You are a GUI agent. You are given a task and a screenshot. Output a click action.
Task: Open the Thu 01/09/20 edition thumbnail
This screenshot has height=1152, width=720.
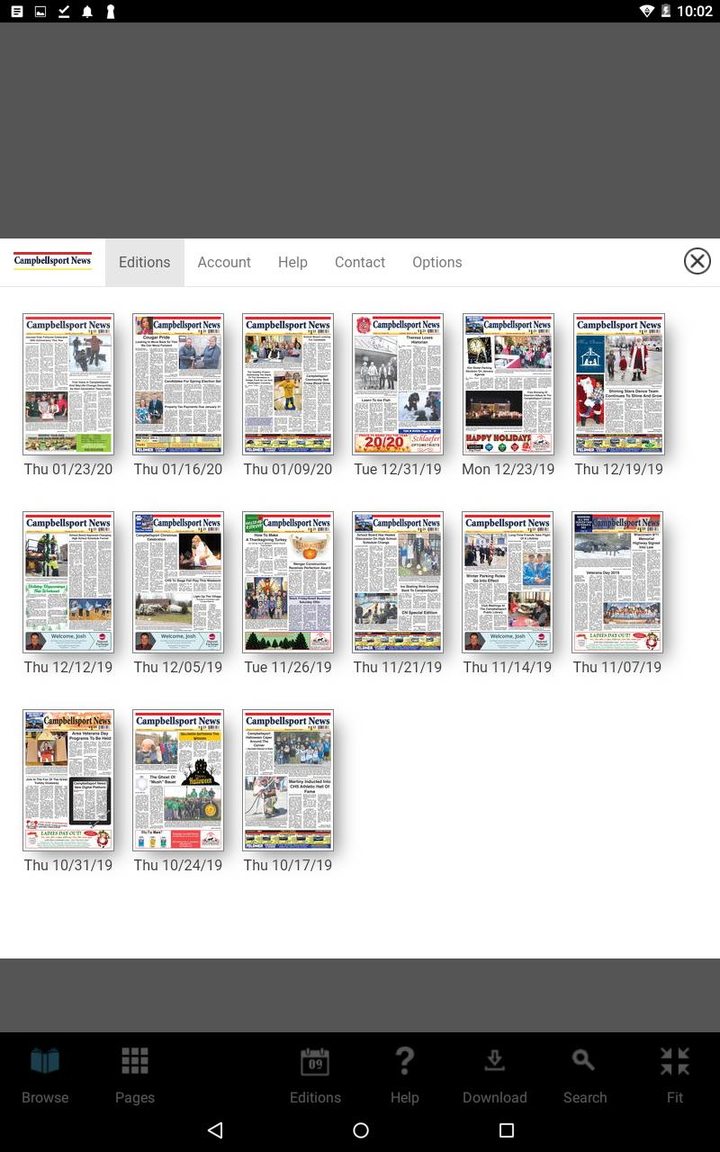coord(288,384)
